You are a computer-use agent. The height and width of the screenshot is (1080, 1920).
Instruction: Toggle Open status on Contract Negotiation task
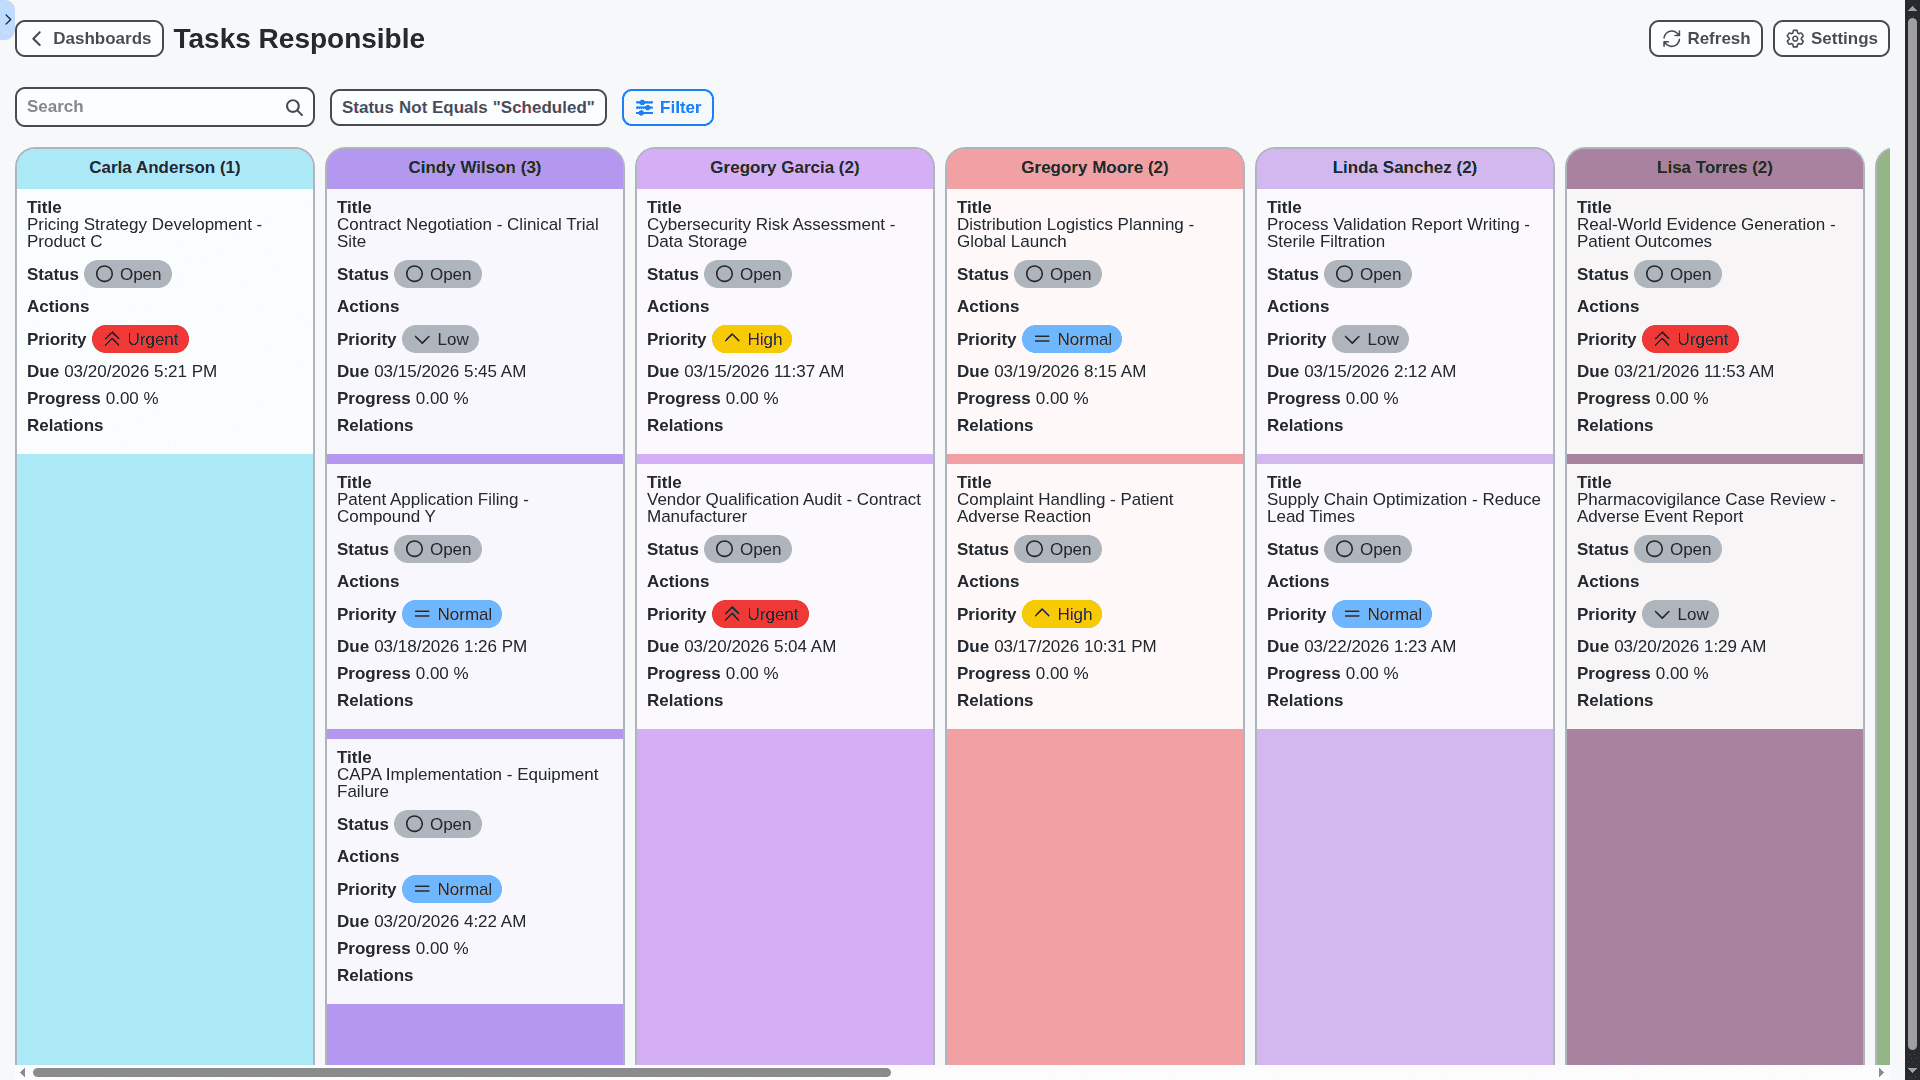[x=438, y=274]
